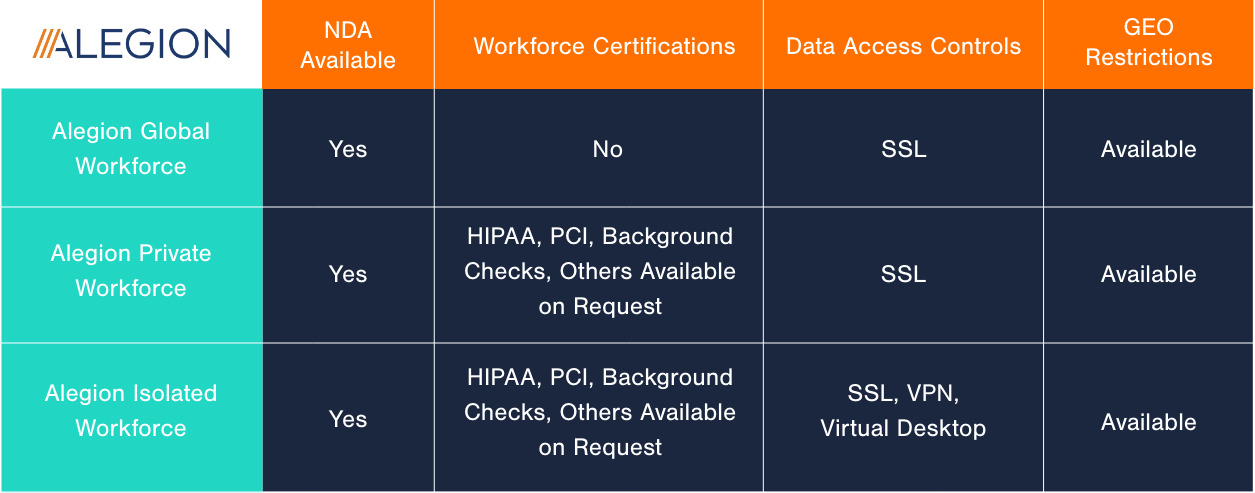
Task: Select the Alegion Global Workforce row label
Action: coord(131,148)
